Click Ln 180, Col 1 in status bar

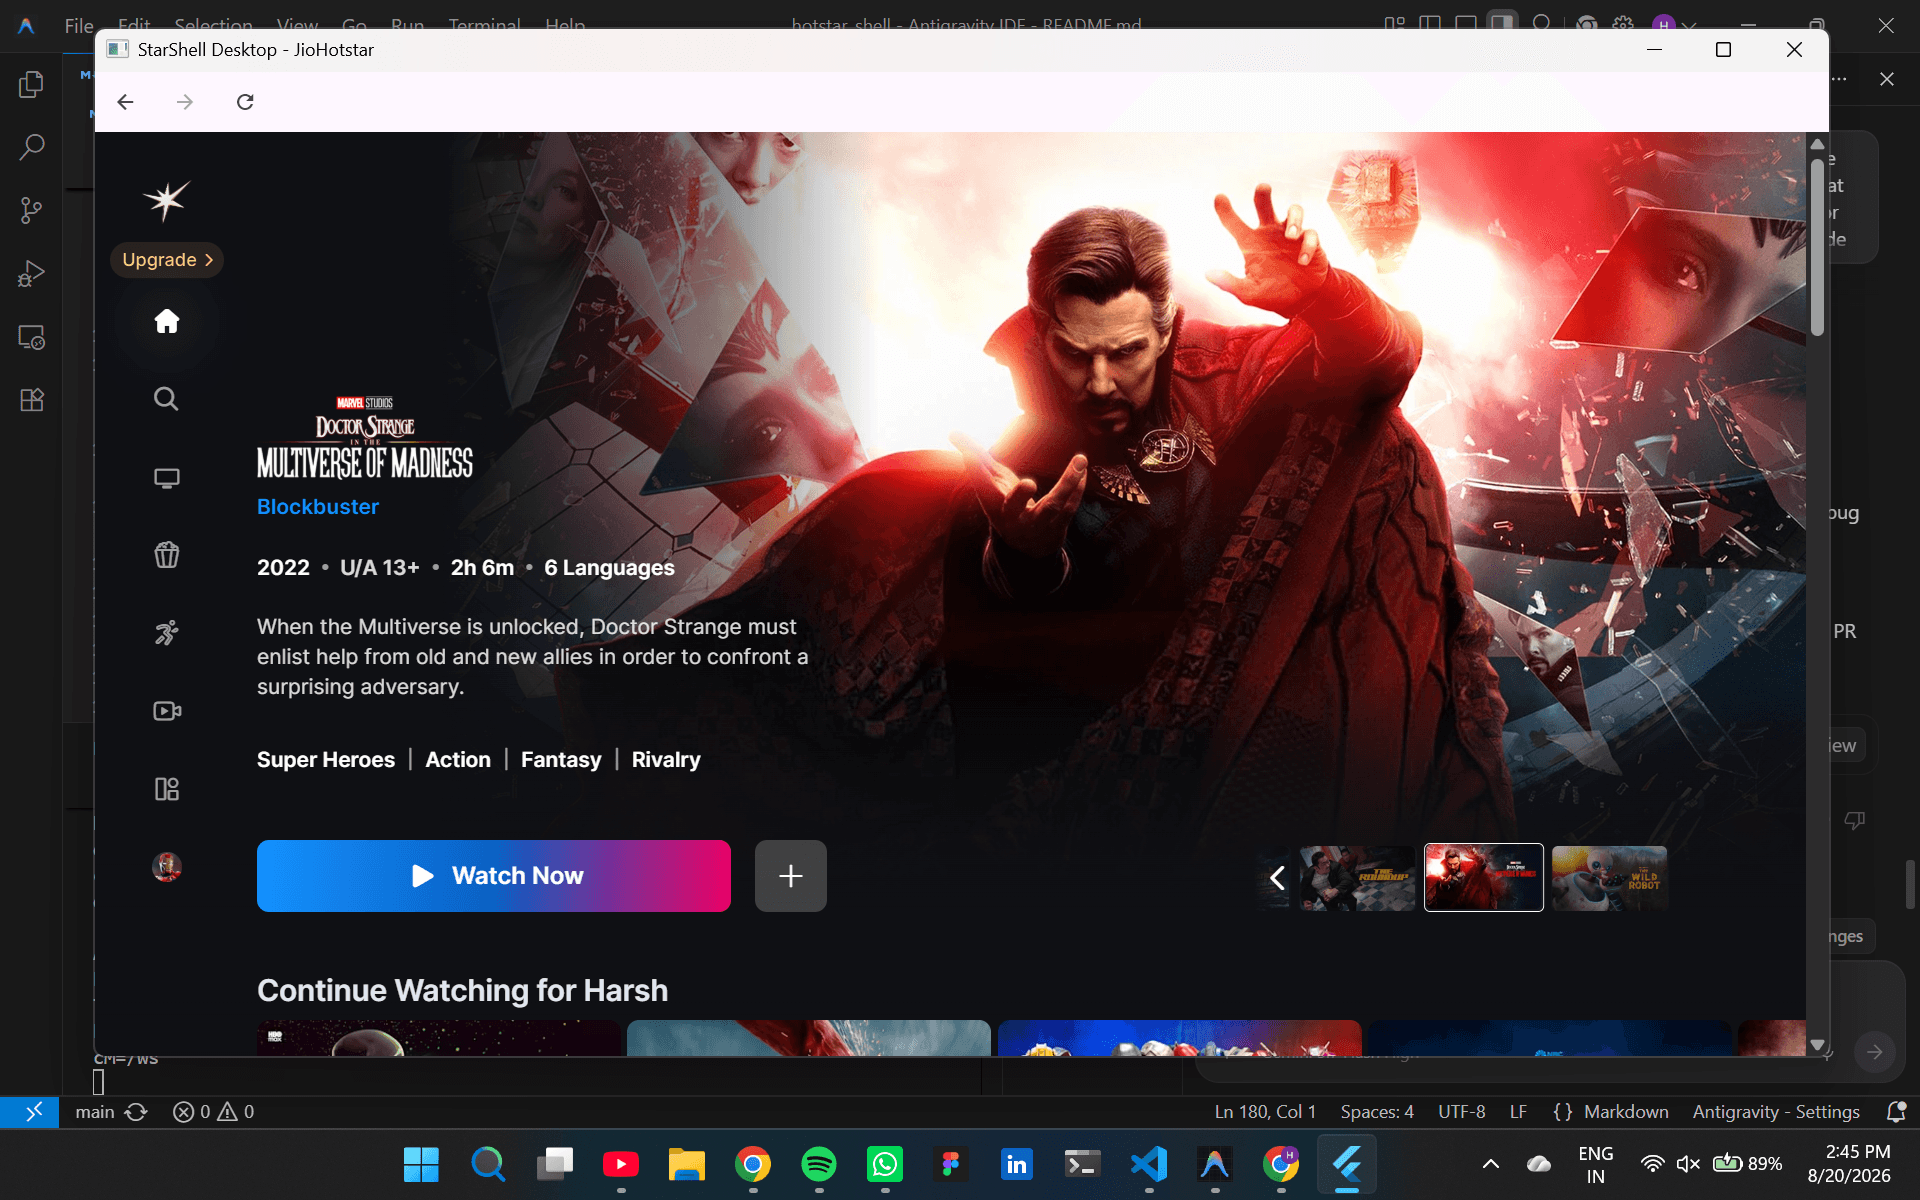click(x=1265, y=1112)
